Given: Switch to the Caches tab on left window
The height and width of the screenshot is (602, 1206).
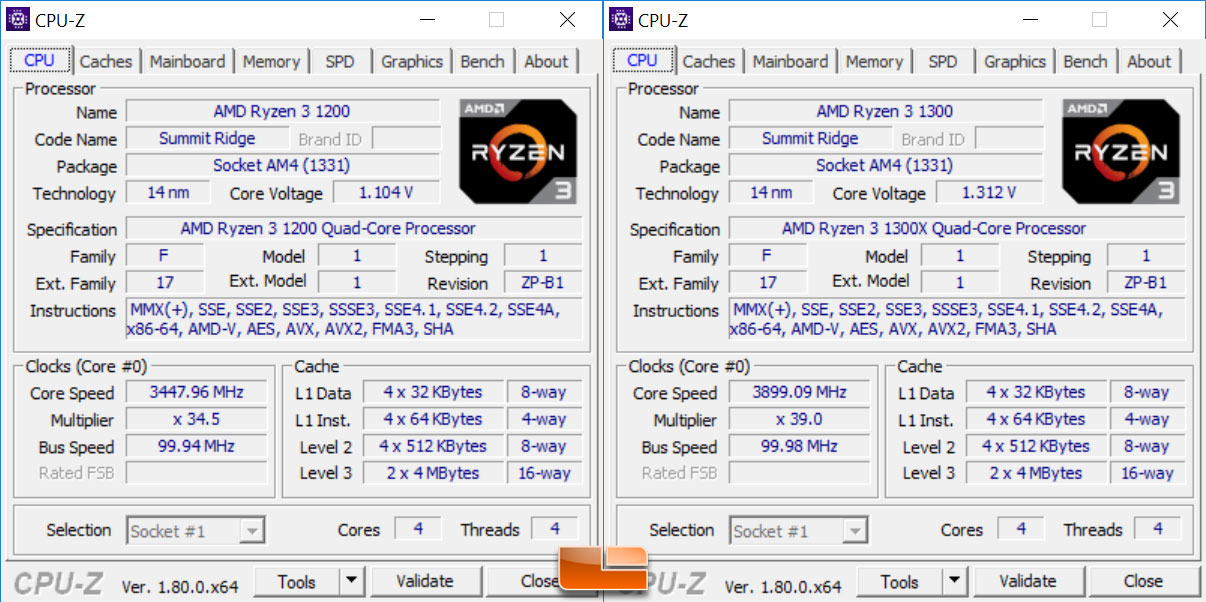Looking at the screenshot, I should [106, 61].
